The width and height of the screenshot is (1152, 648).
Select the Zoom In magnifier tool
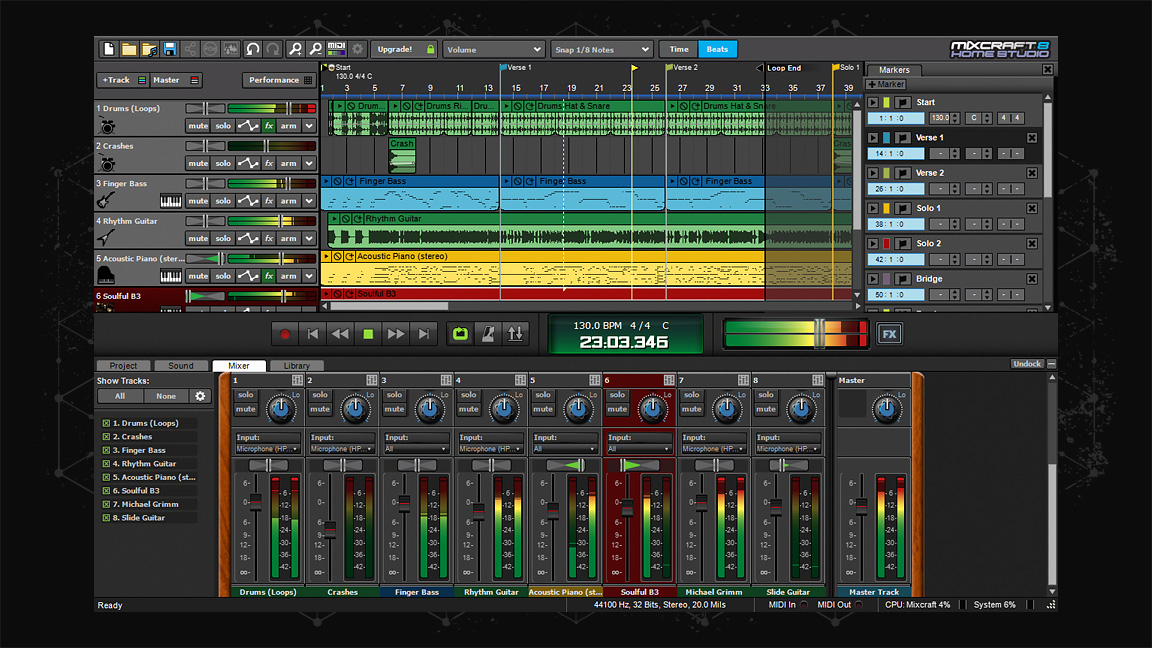coord(295,48)
